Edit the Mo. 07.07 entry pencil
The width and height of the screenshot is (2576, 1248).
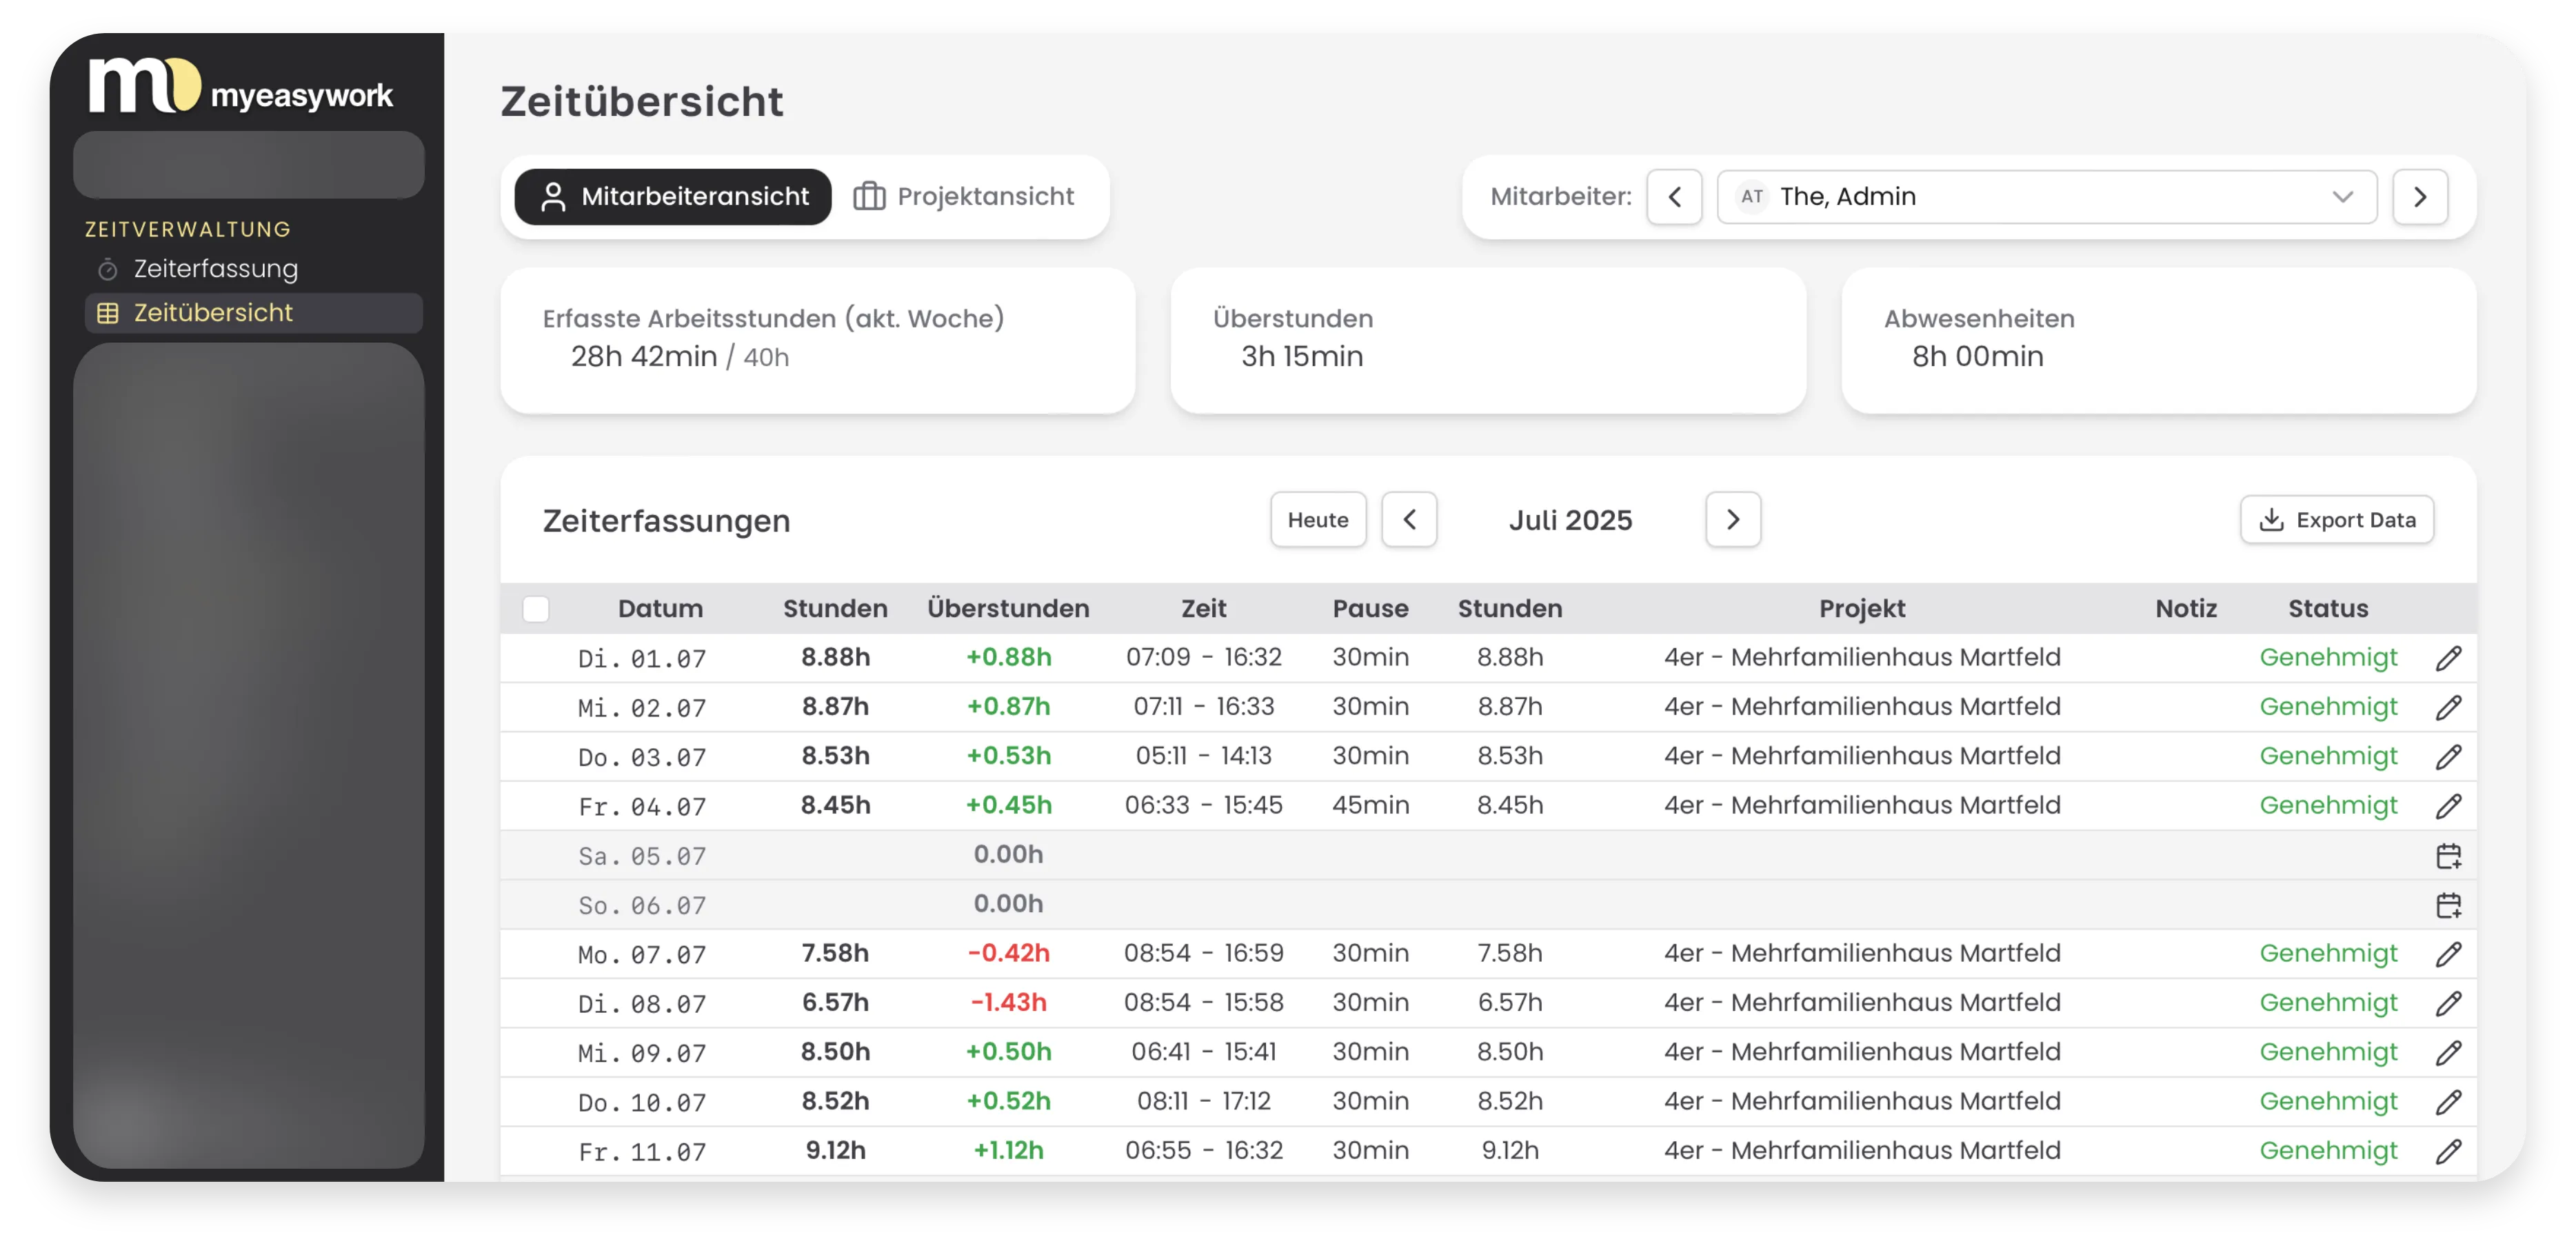2448,954
